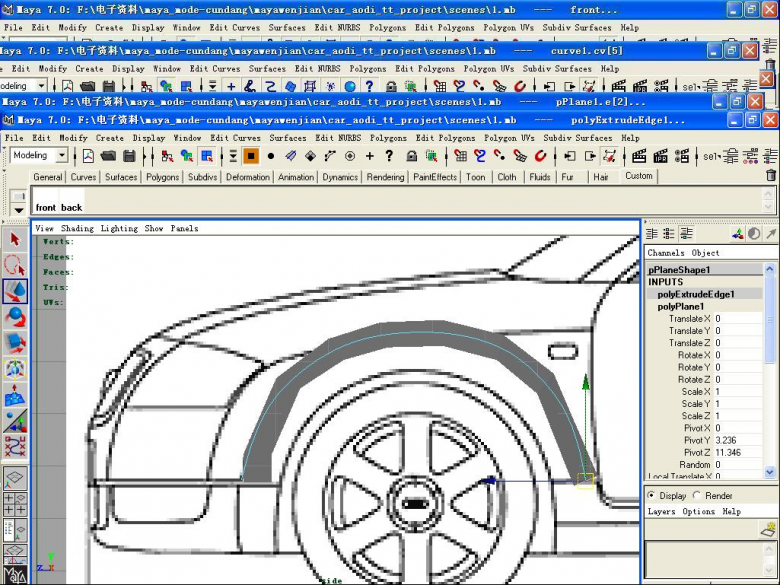Switch to the Rendering shelf tab
This screenshot has width=780, height=585.
click(385, 177)
